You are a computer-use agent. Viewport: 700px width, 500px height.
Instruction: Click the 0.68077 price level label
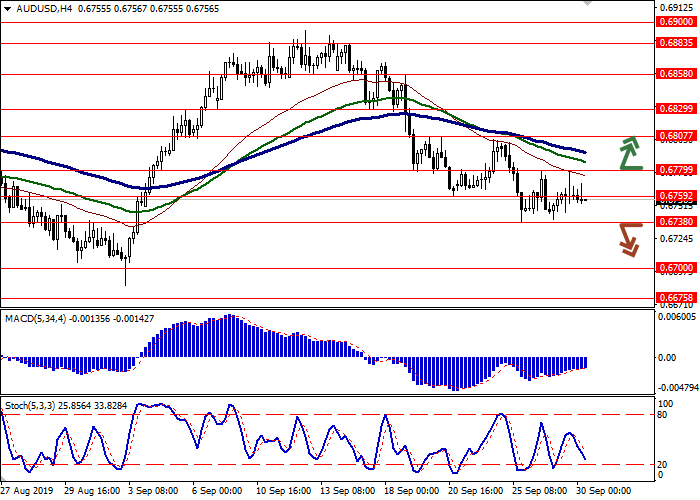676,137
